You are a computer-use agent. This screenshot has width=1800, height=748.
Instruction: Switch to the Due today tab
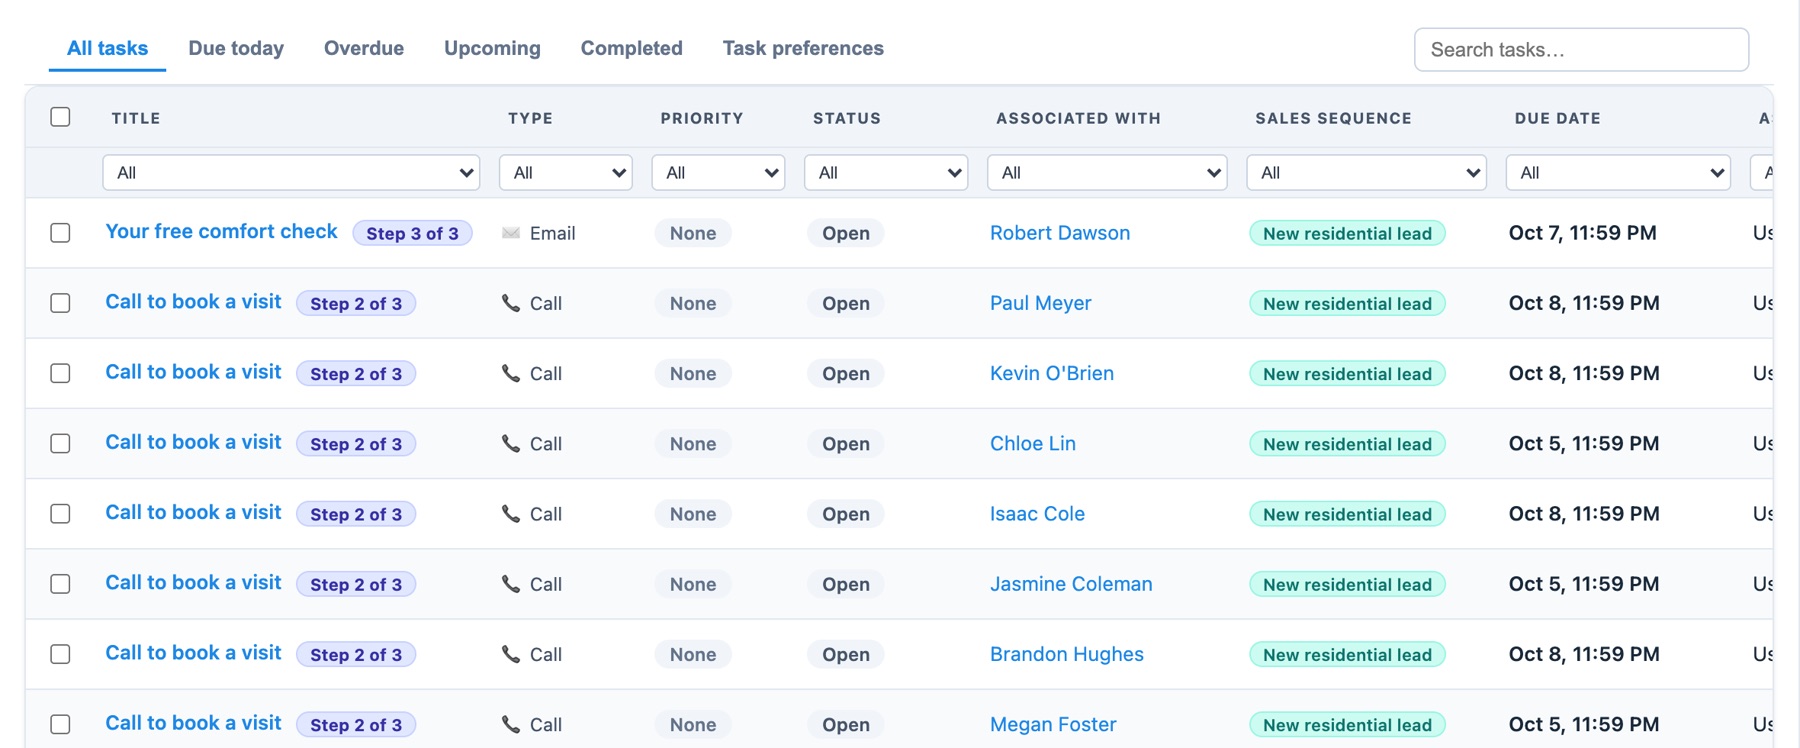tap(236, 48)
